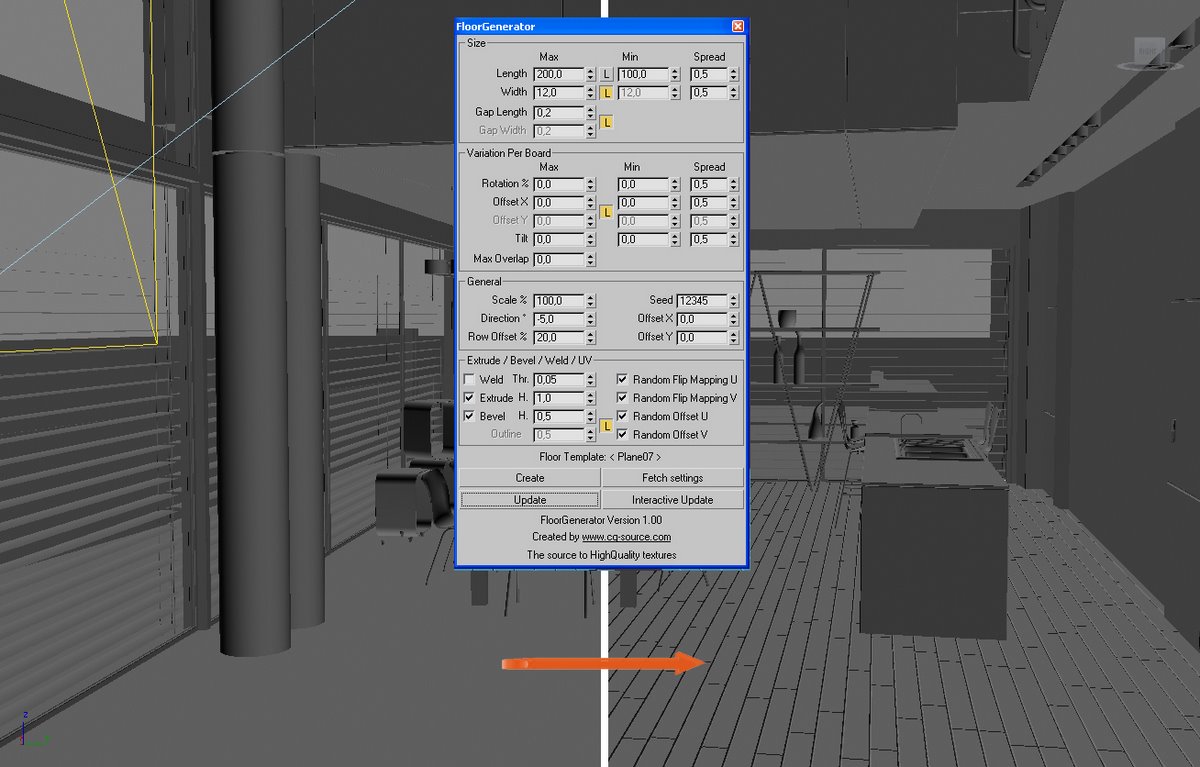1200x767 pixels.
Task: Click the Max Overlap spinner arrows
Action: coord(591,260)
